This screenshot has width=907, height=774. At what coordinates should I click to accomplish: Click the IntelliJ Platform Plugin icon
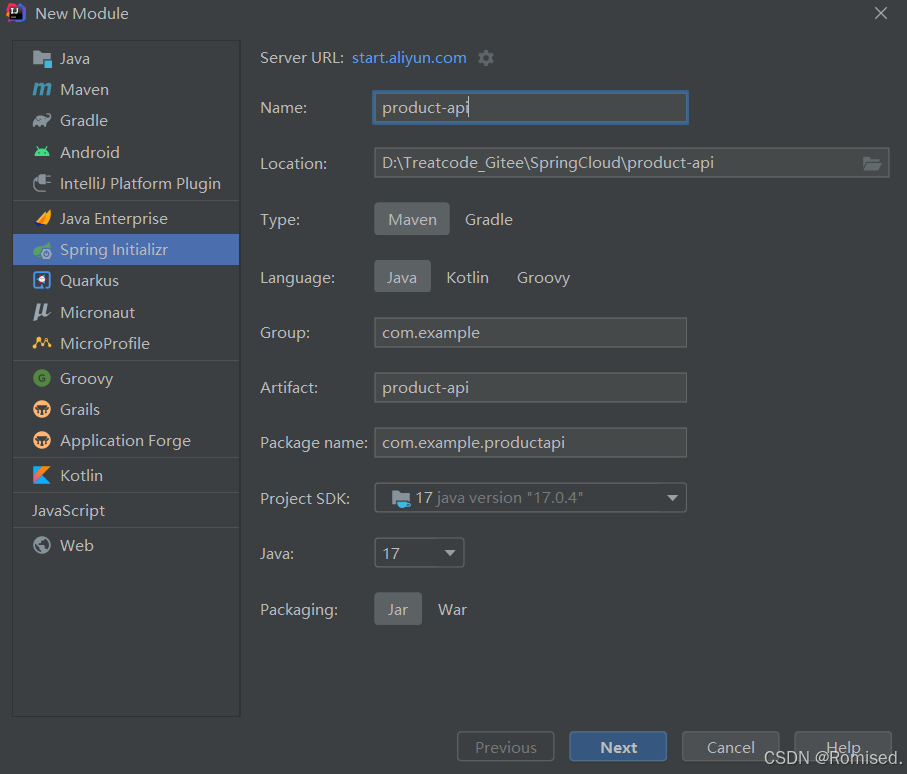point(42,183)
